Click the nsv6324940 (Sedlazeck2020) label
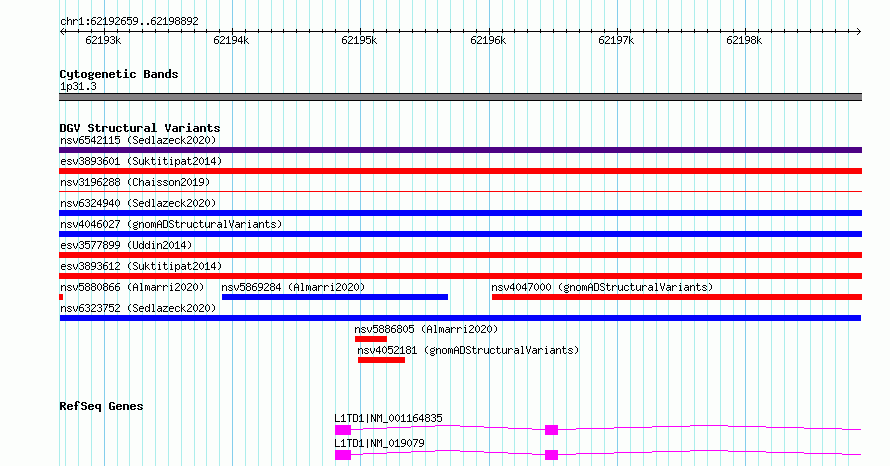The height and width of the screenshot is (466, 890). (x=138, y=203)
